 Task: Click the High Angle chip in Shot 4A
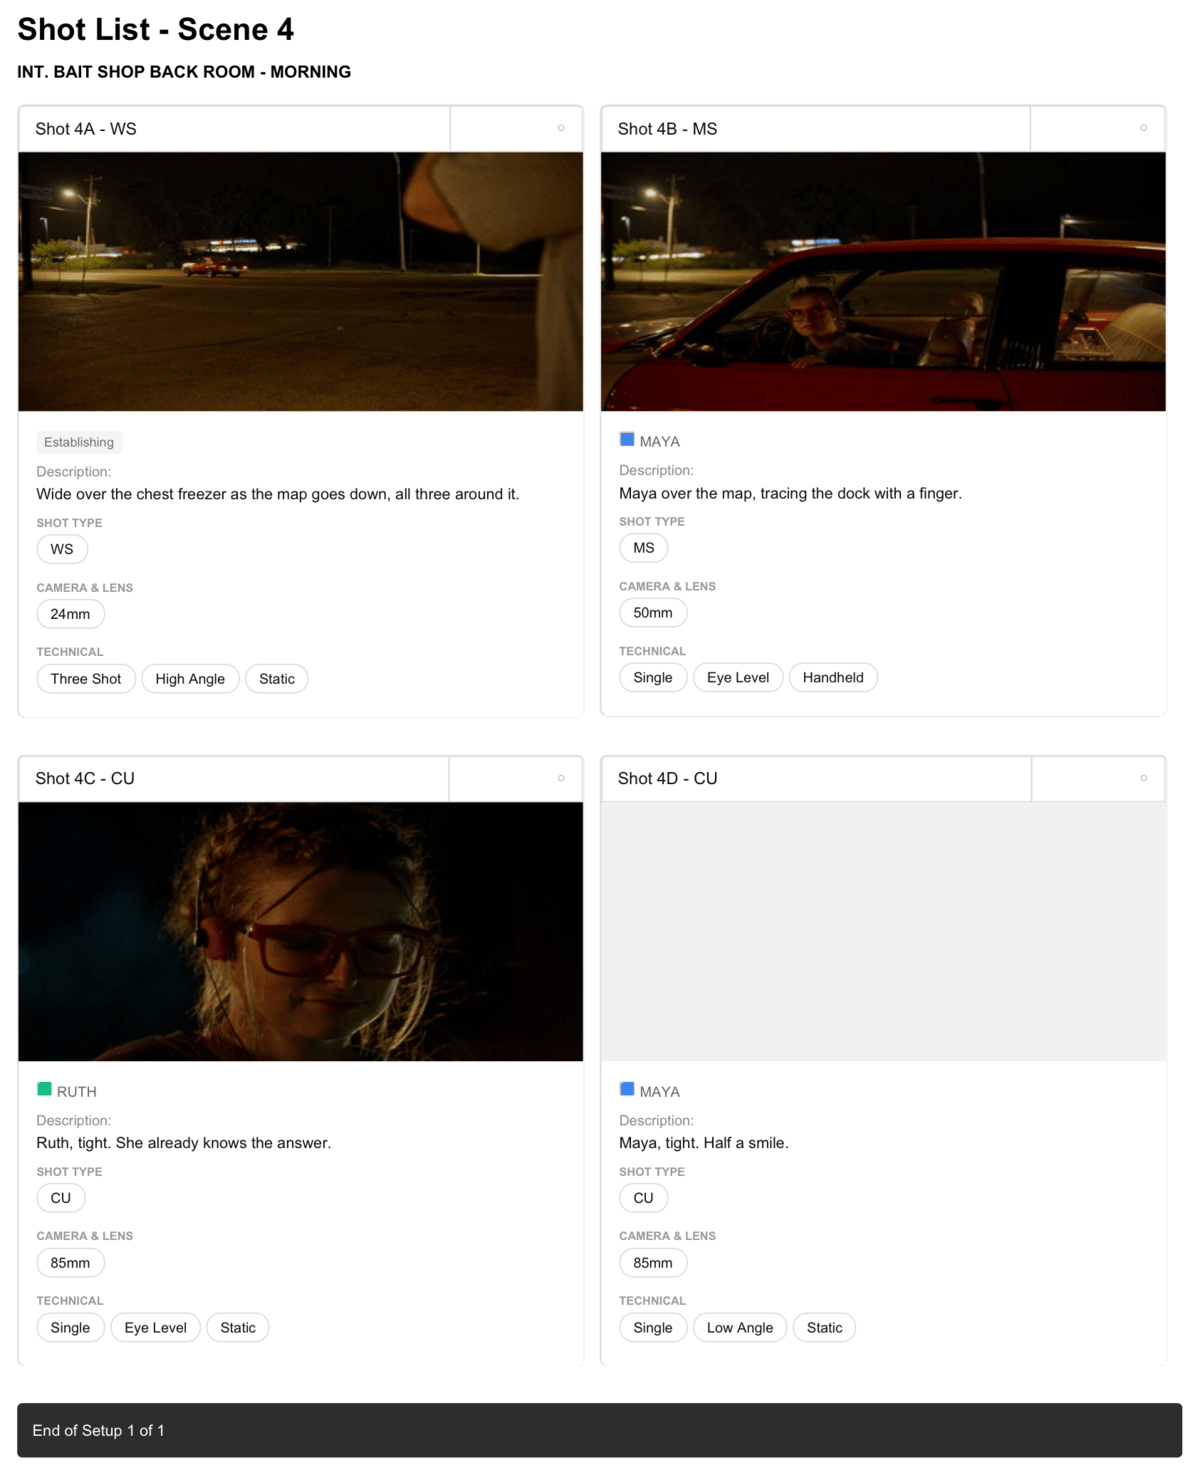point(190,679)
